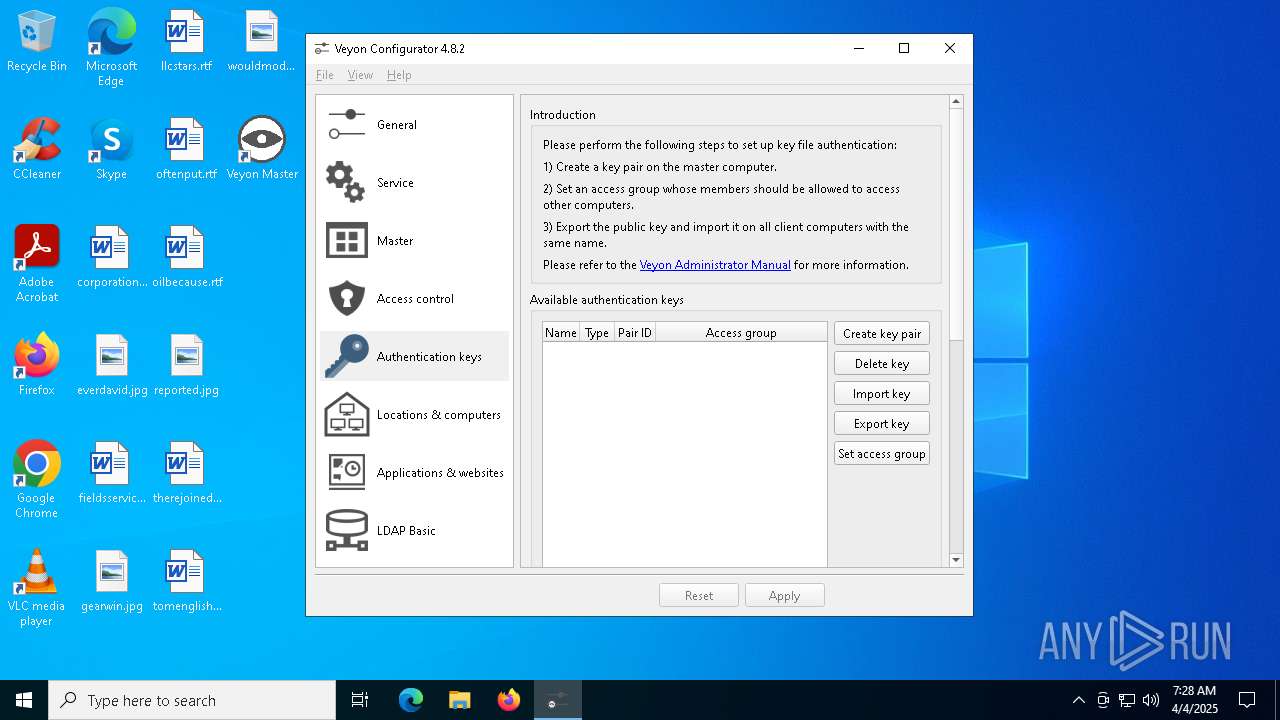Launch Adobe Acrobat desktop shortcut
1280x720 pixels.
(x=37, y=263)
